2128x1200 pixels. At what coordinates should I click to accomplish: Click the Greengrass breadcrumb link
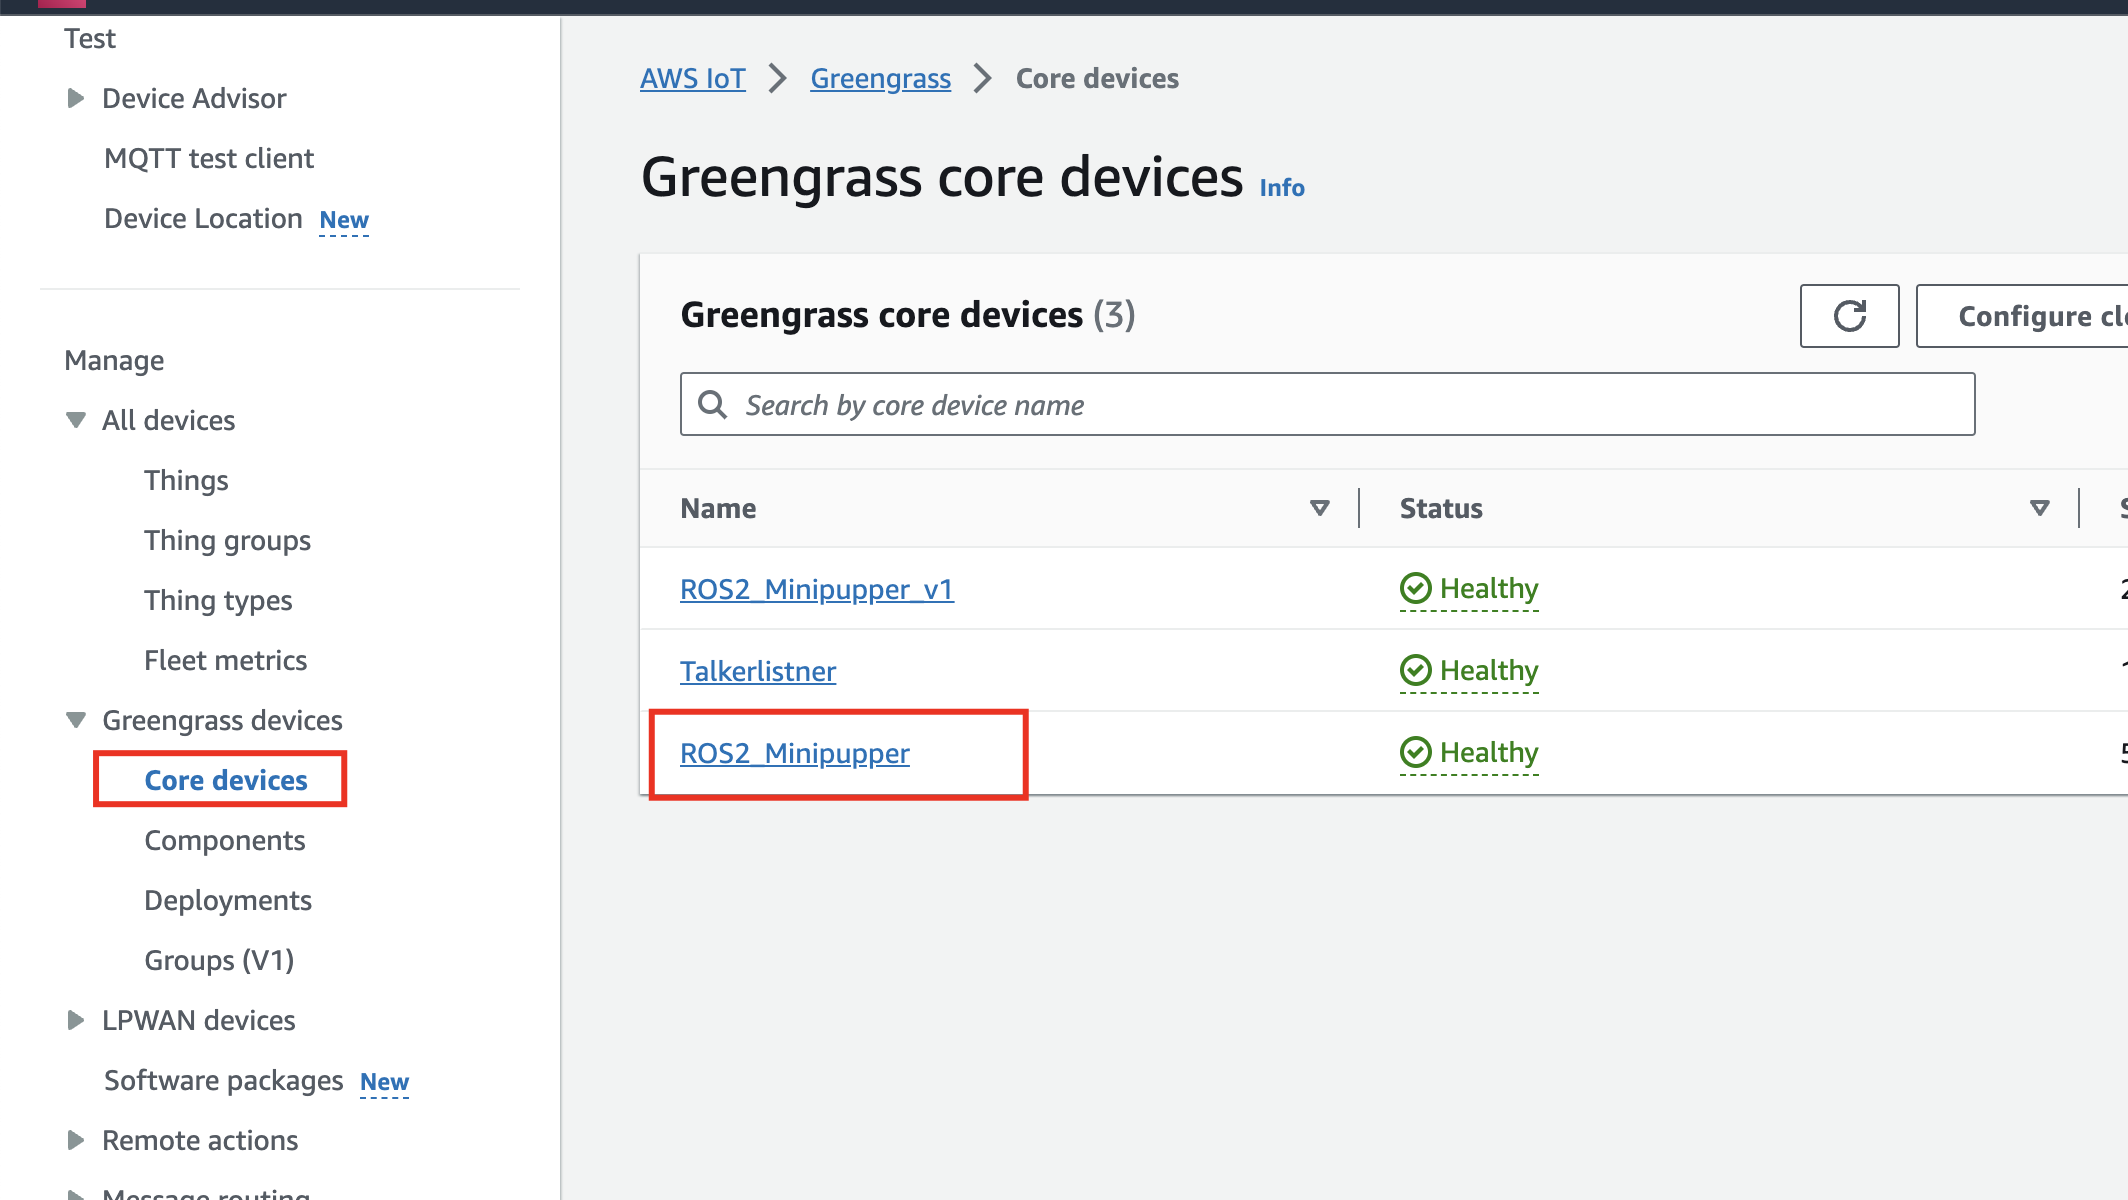[880, 78]
